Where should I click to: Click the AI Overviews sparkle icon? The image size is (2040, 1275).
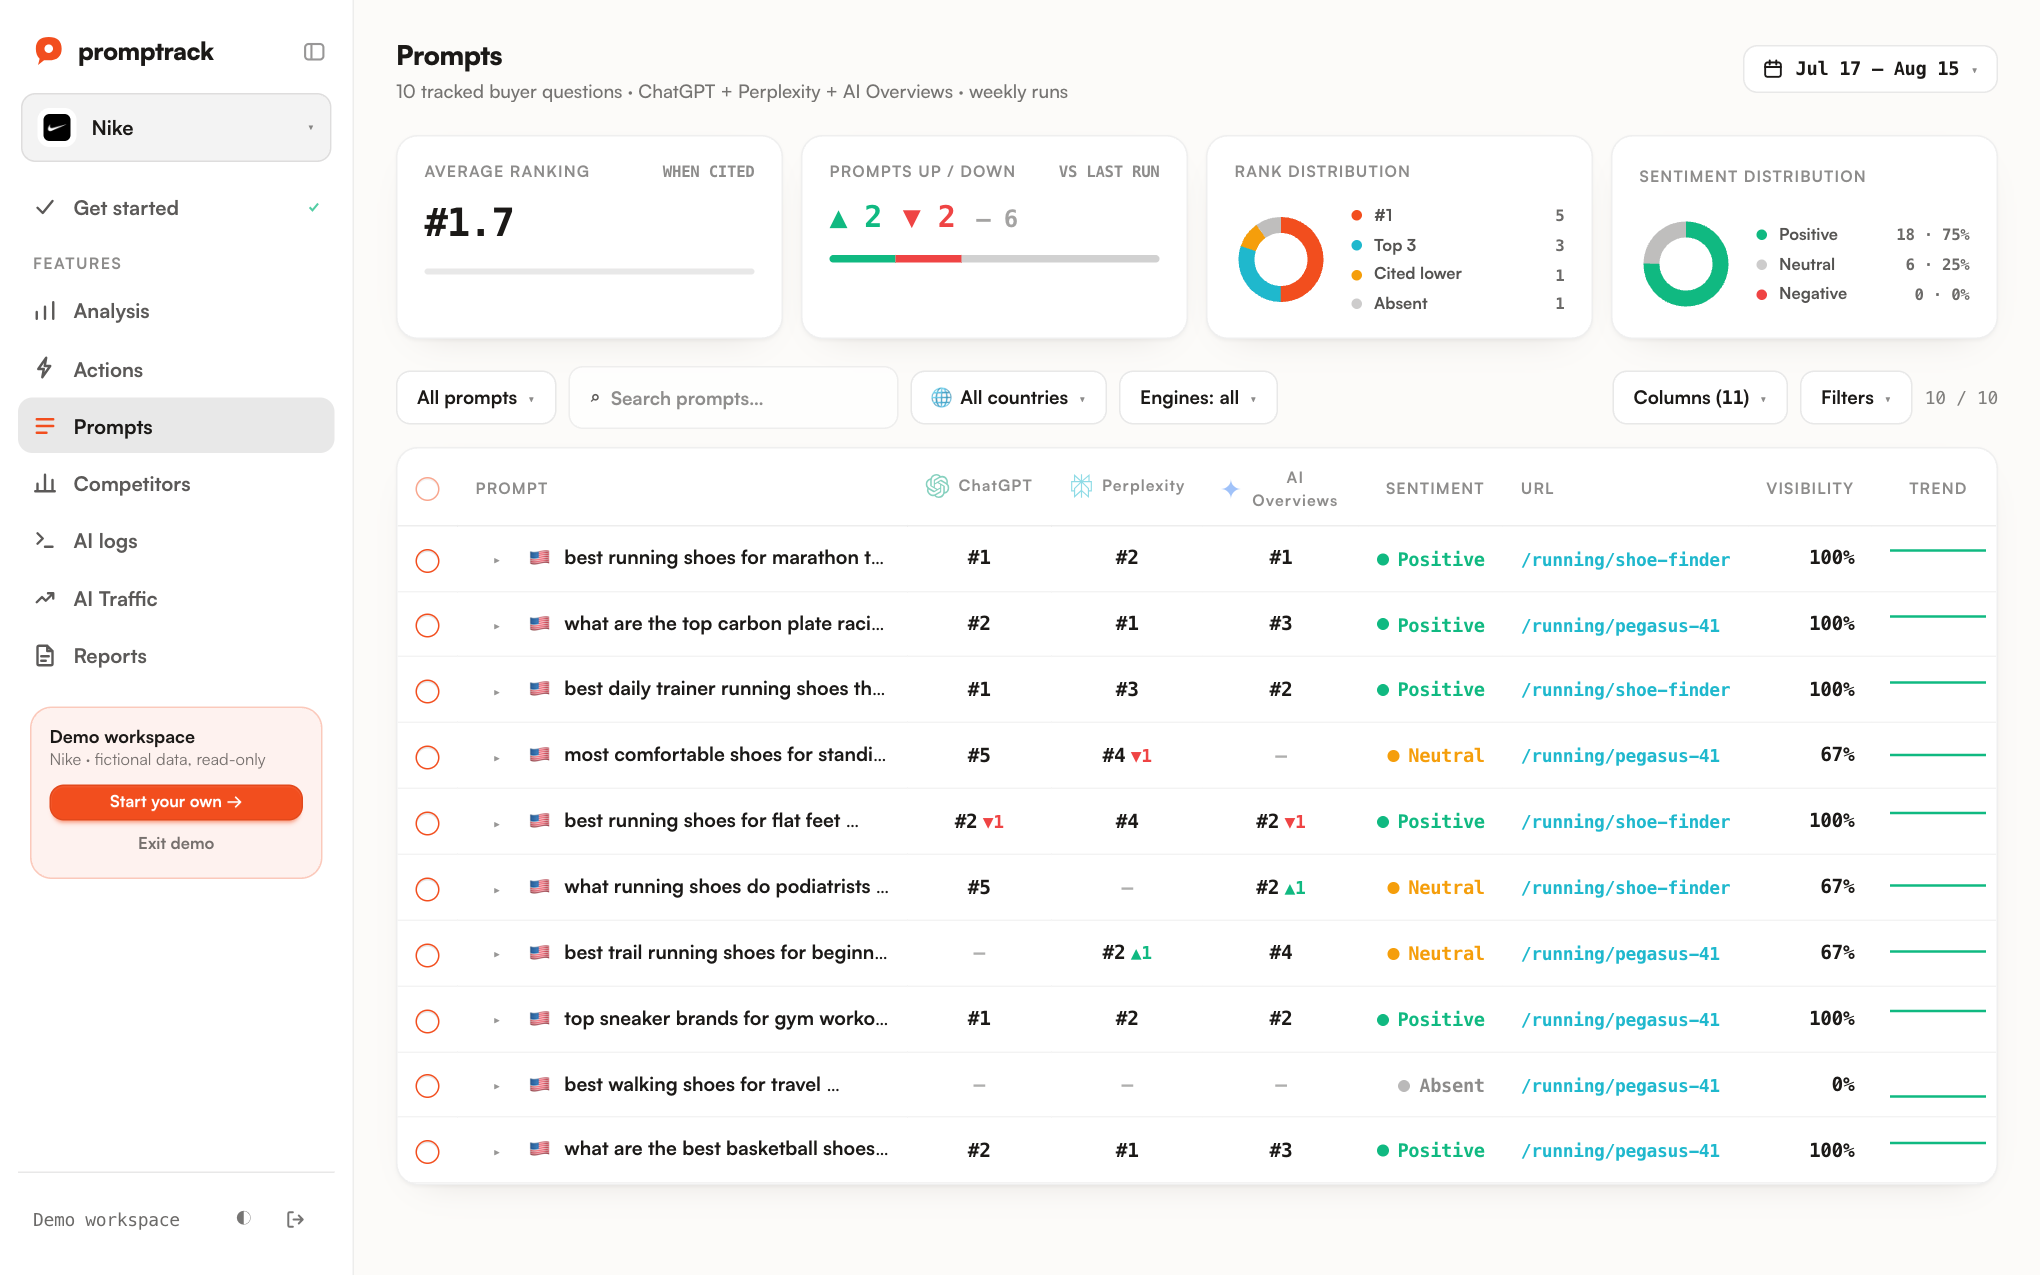1231,489
